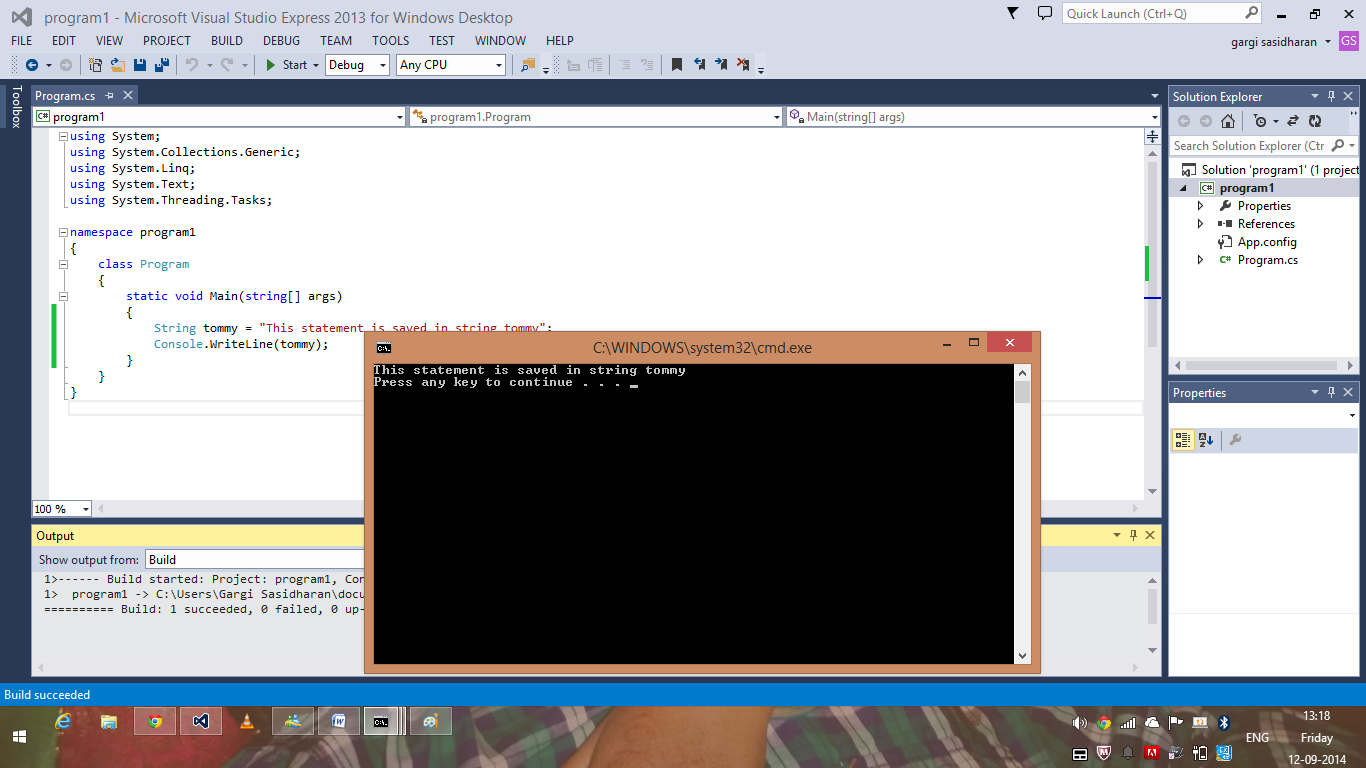Expand the References node under program1

(x=1199, y=223)
